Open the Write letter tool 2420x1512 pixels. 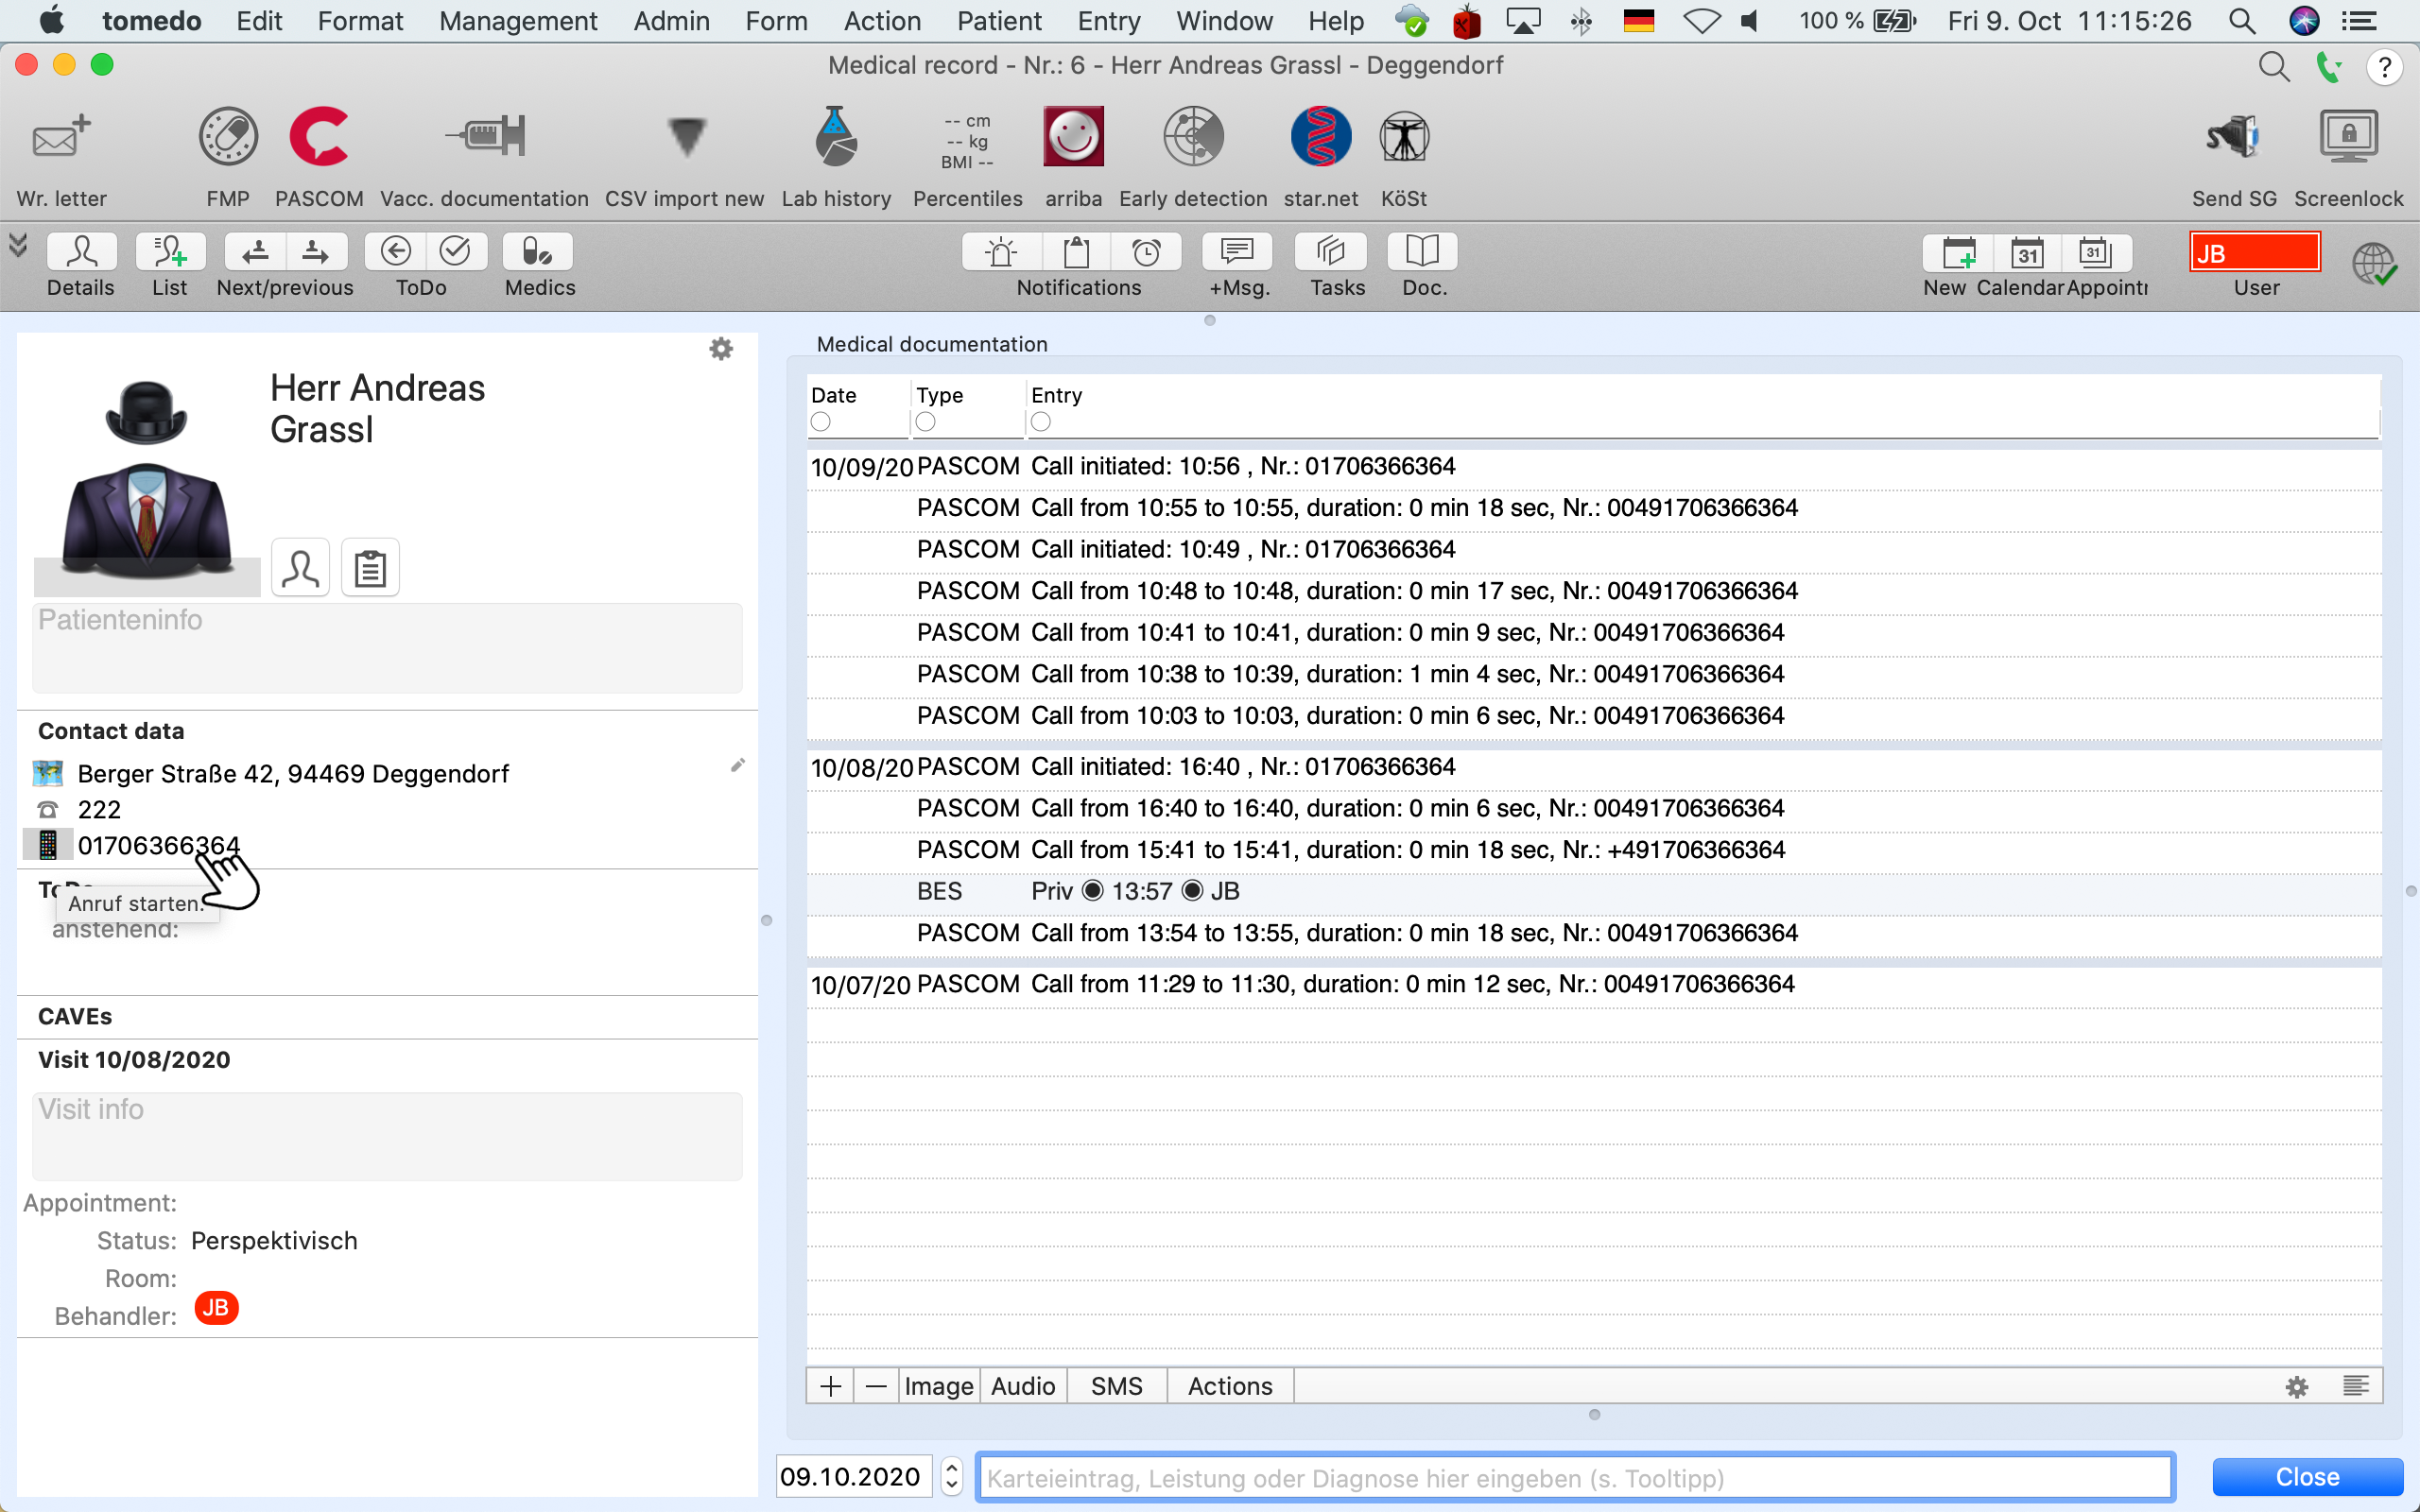(61, 137)
